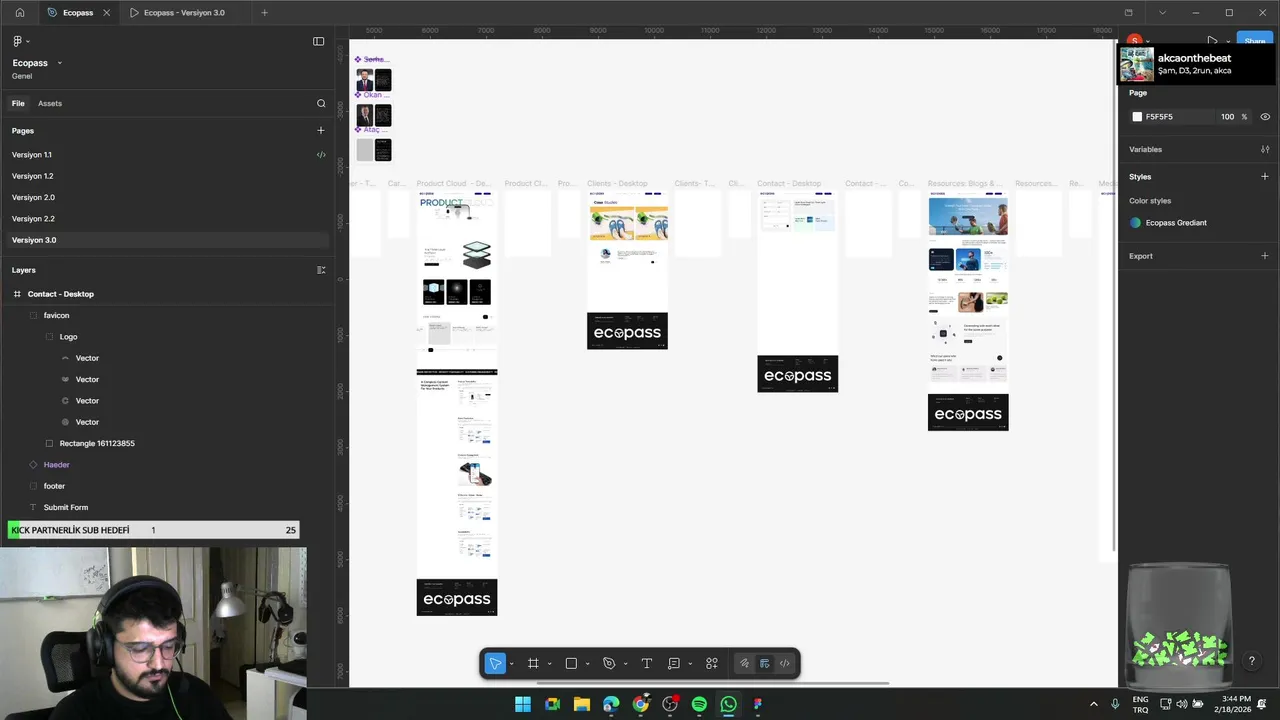
Task: Toggle the minimize UI sidebar icon
Action: point(318,41)
